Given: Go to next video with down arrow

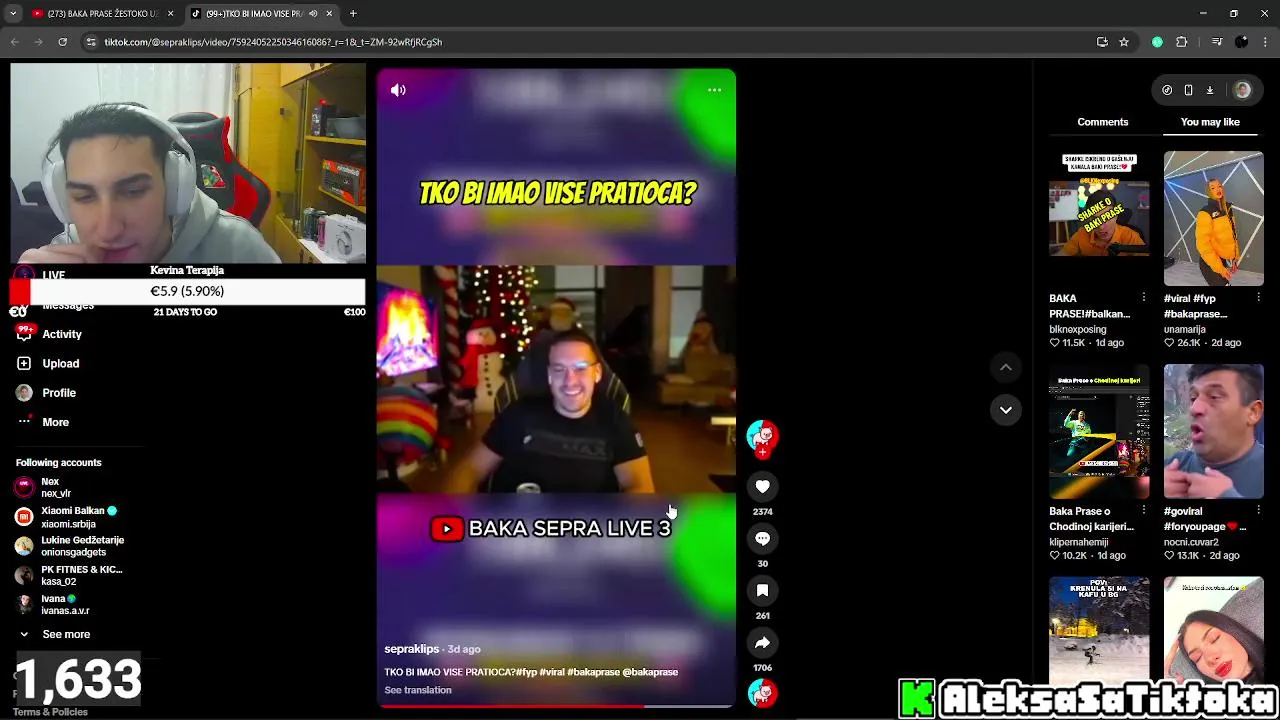Looking at the screenshot, I should [x=1006, y=410].
